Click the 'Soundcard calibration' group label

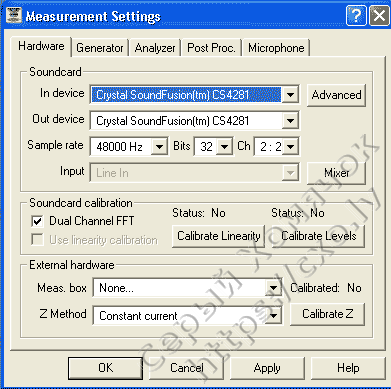click(81, 203)
